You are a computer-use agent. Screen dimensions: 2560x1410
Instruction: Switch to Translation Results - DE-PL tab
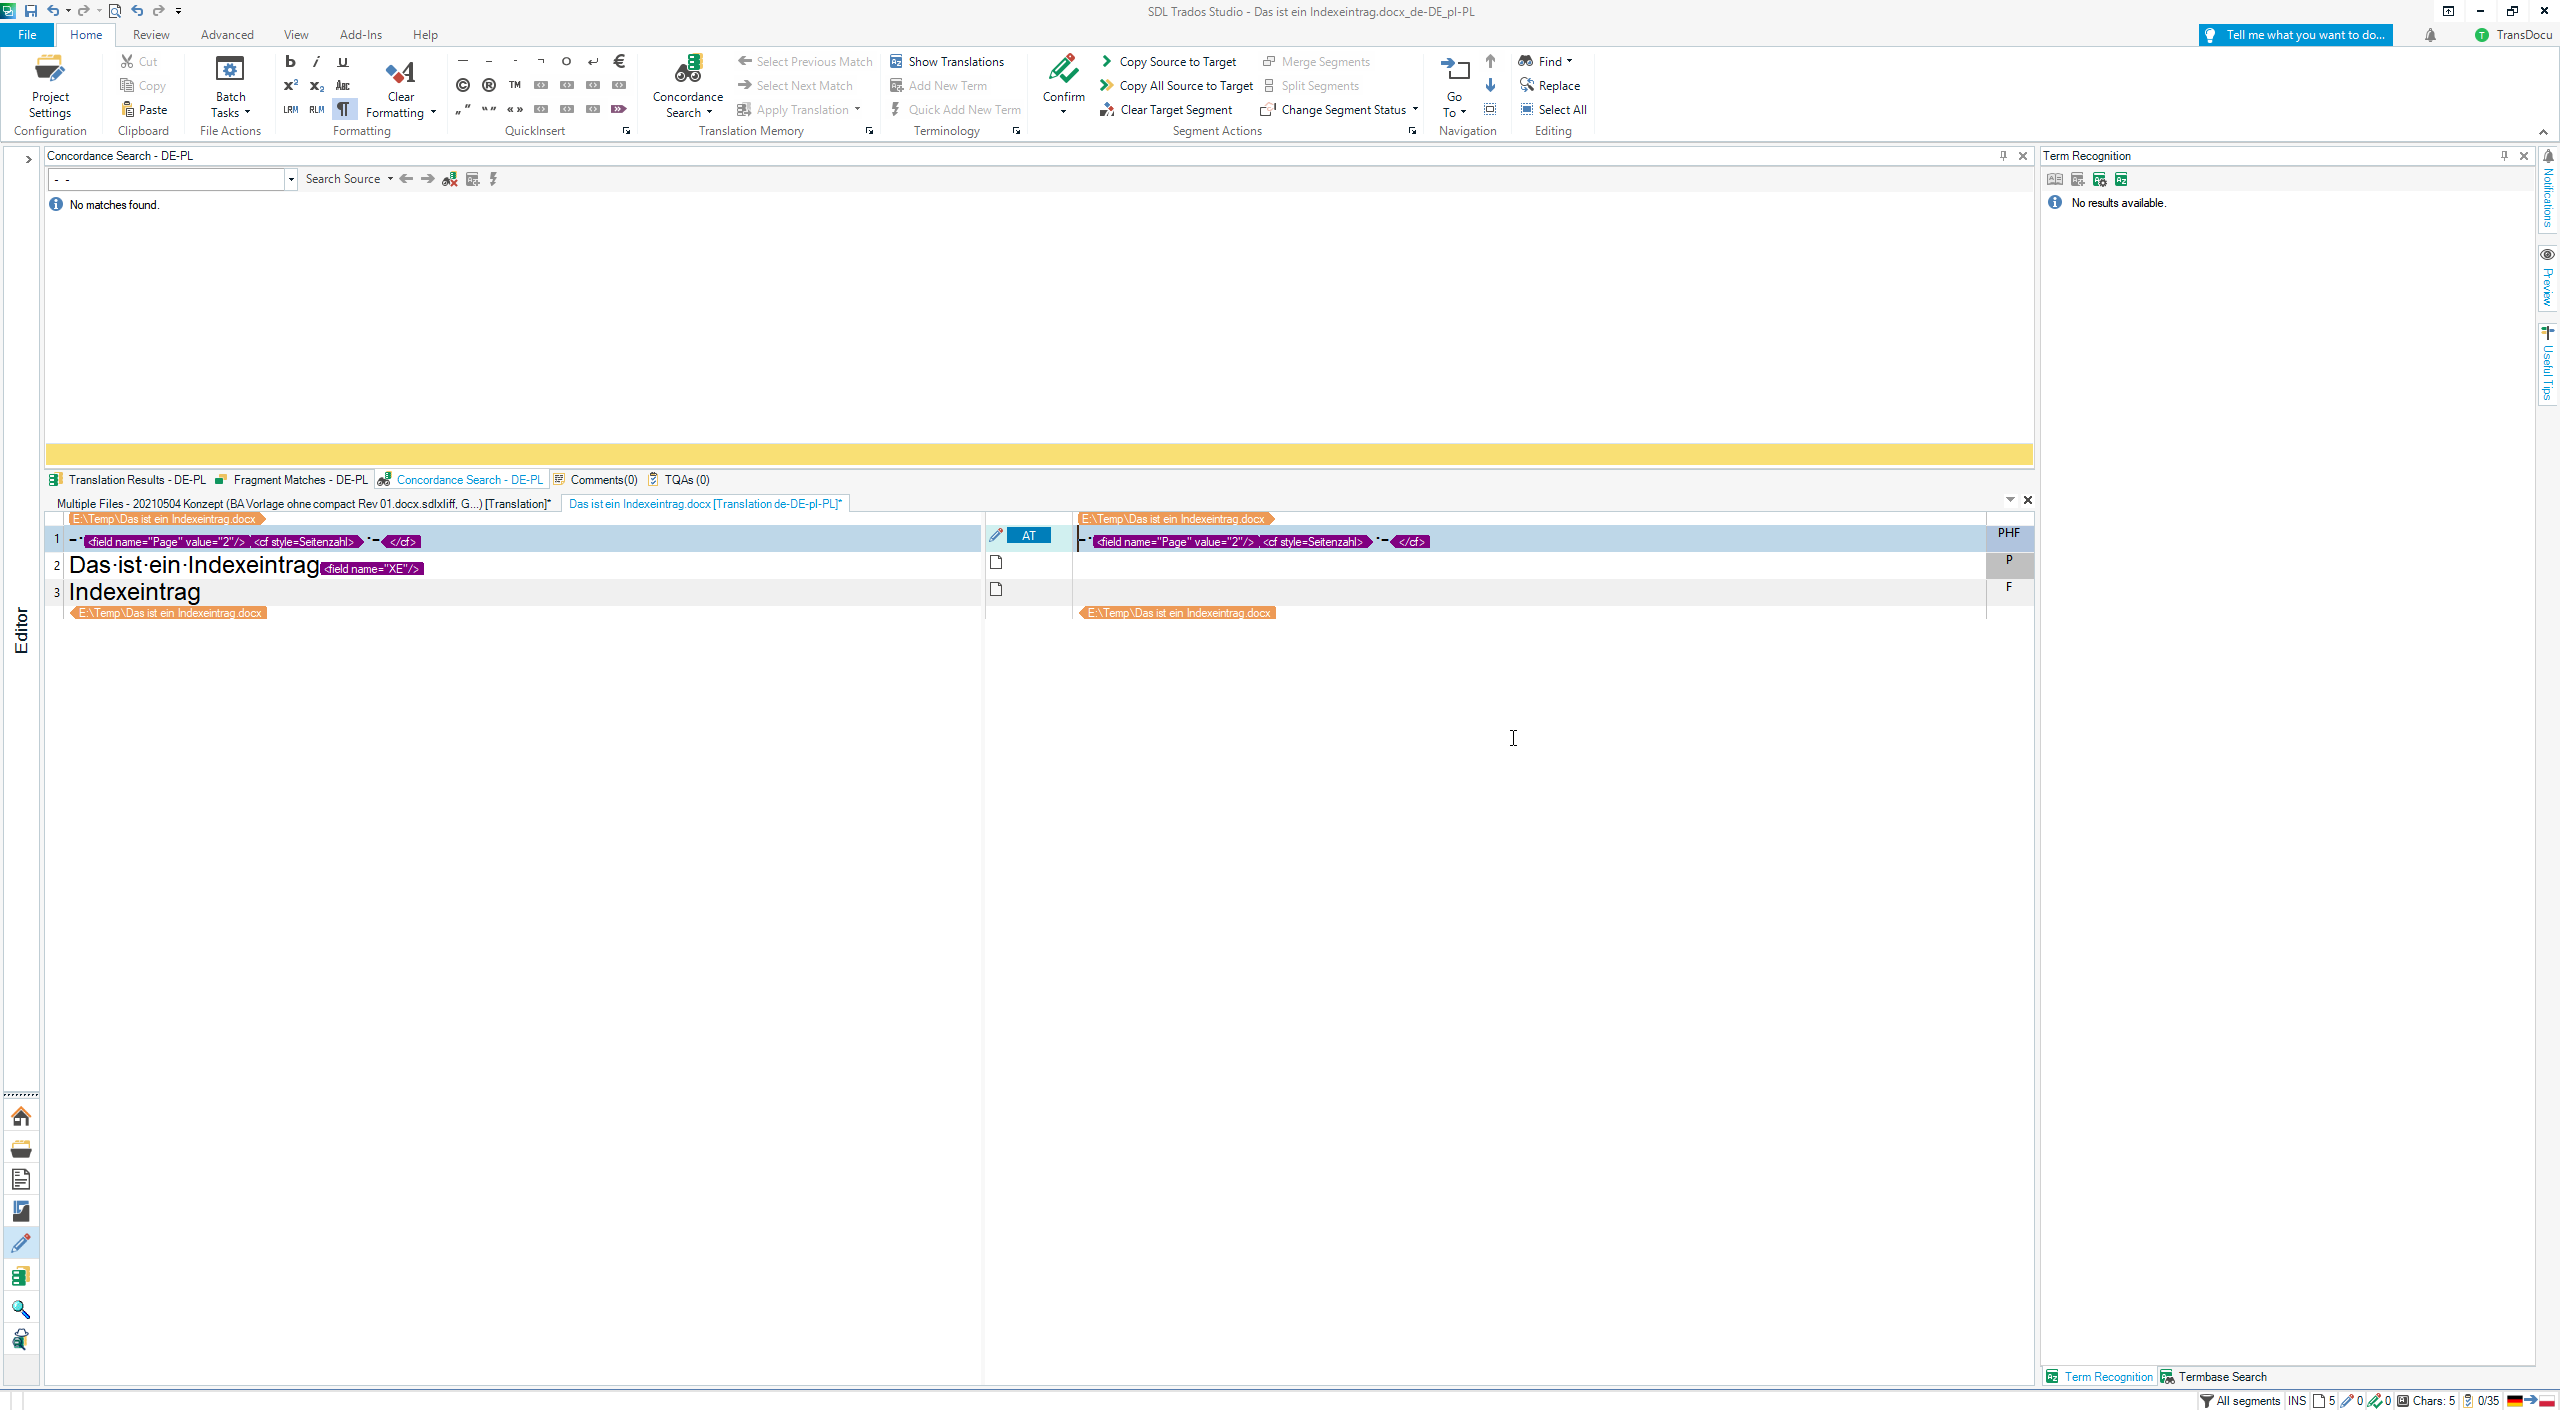pyautogui.click(x=127, y=480)
